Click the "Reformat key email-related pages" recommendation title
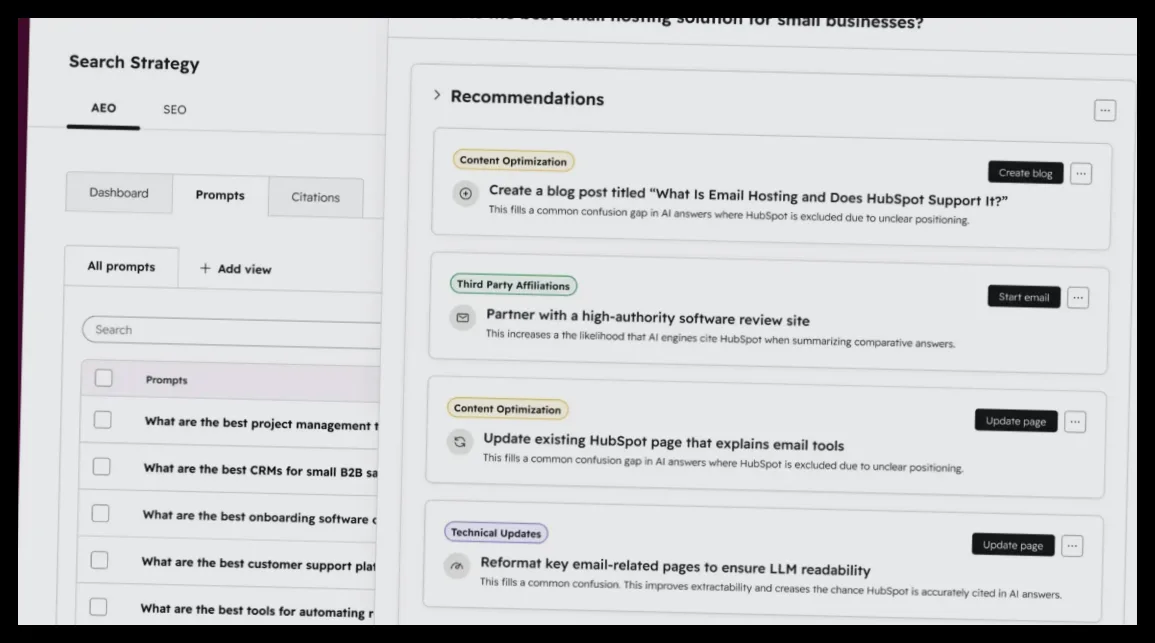This screenshot has height=643, width=1155. (x=675, y=567)
